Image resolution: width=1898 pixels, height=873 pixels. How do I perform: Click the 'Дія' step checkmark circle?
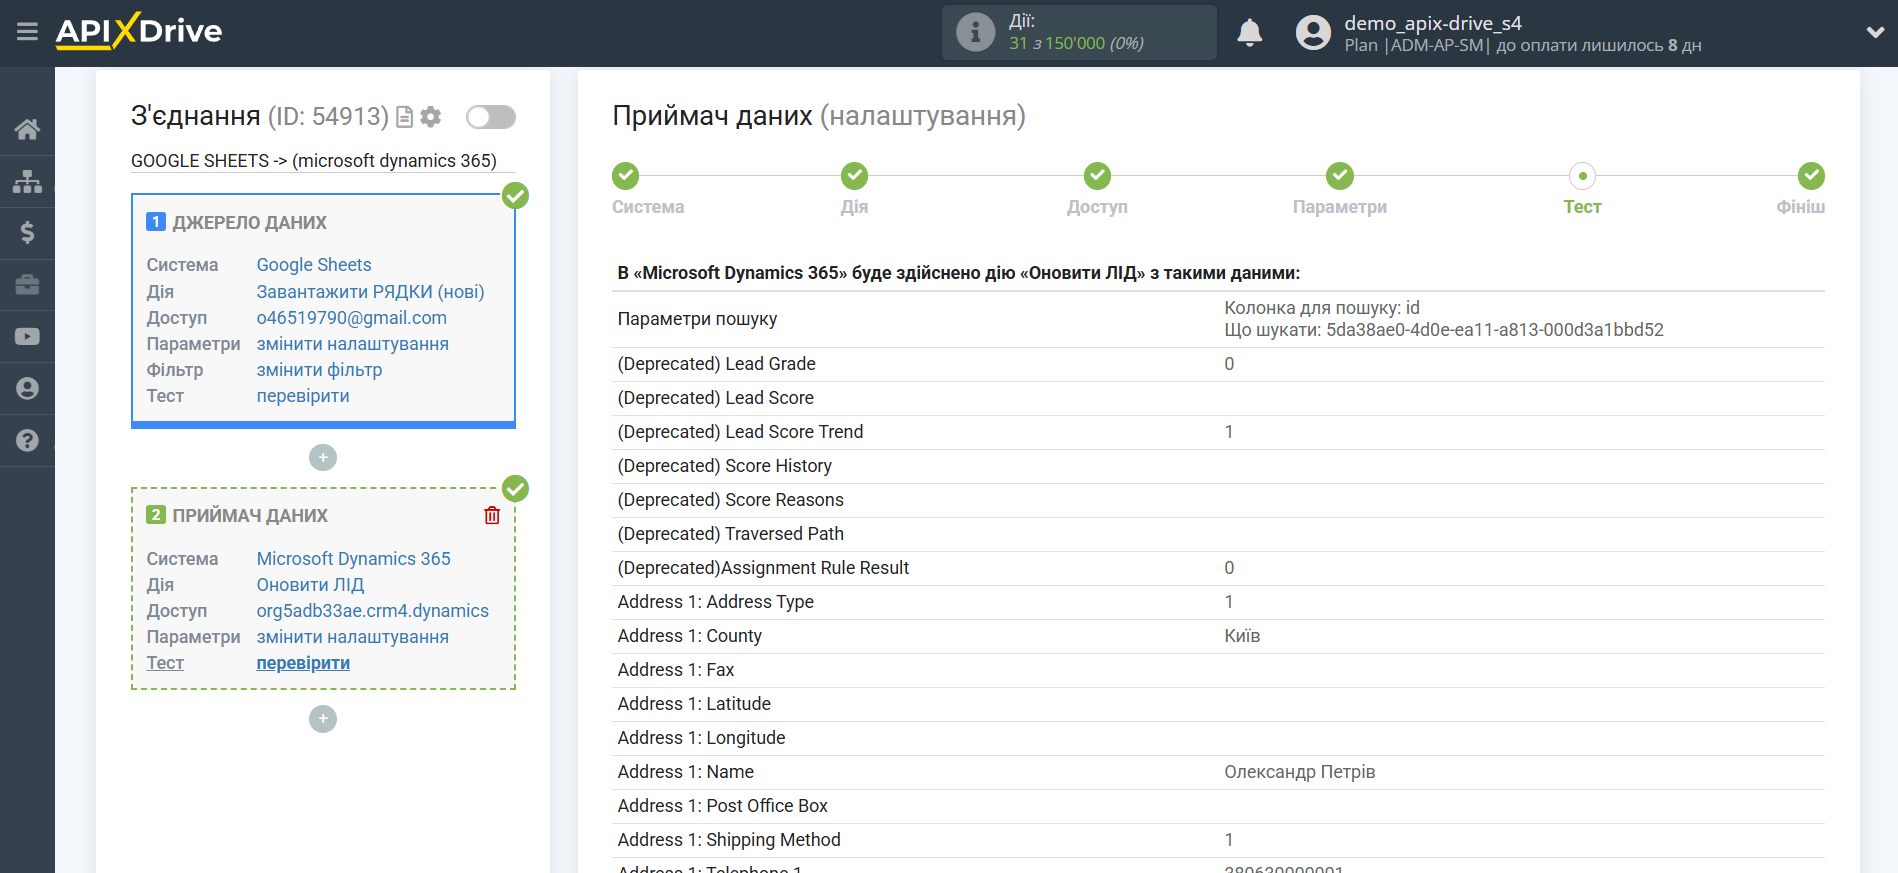point(854,176)
